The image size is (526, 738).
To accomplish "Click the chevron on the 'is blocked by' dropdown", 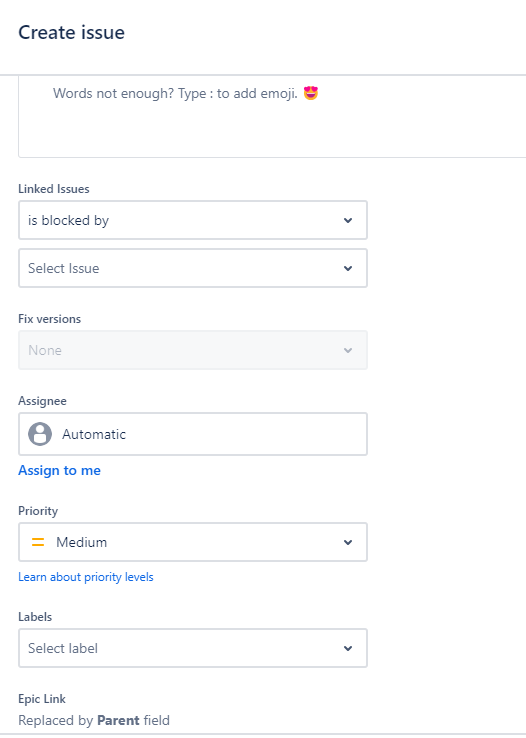I will coord(348,220).
